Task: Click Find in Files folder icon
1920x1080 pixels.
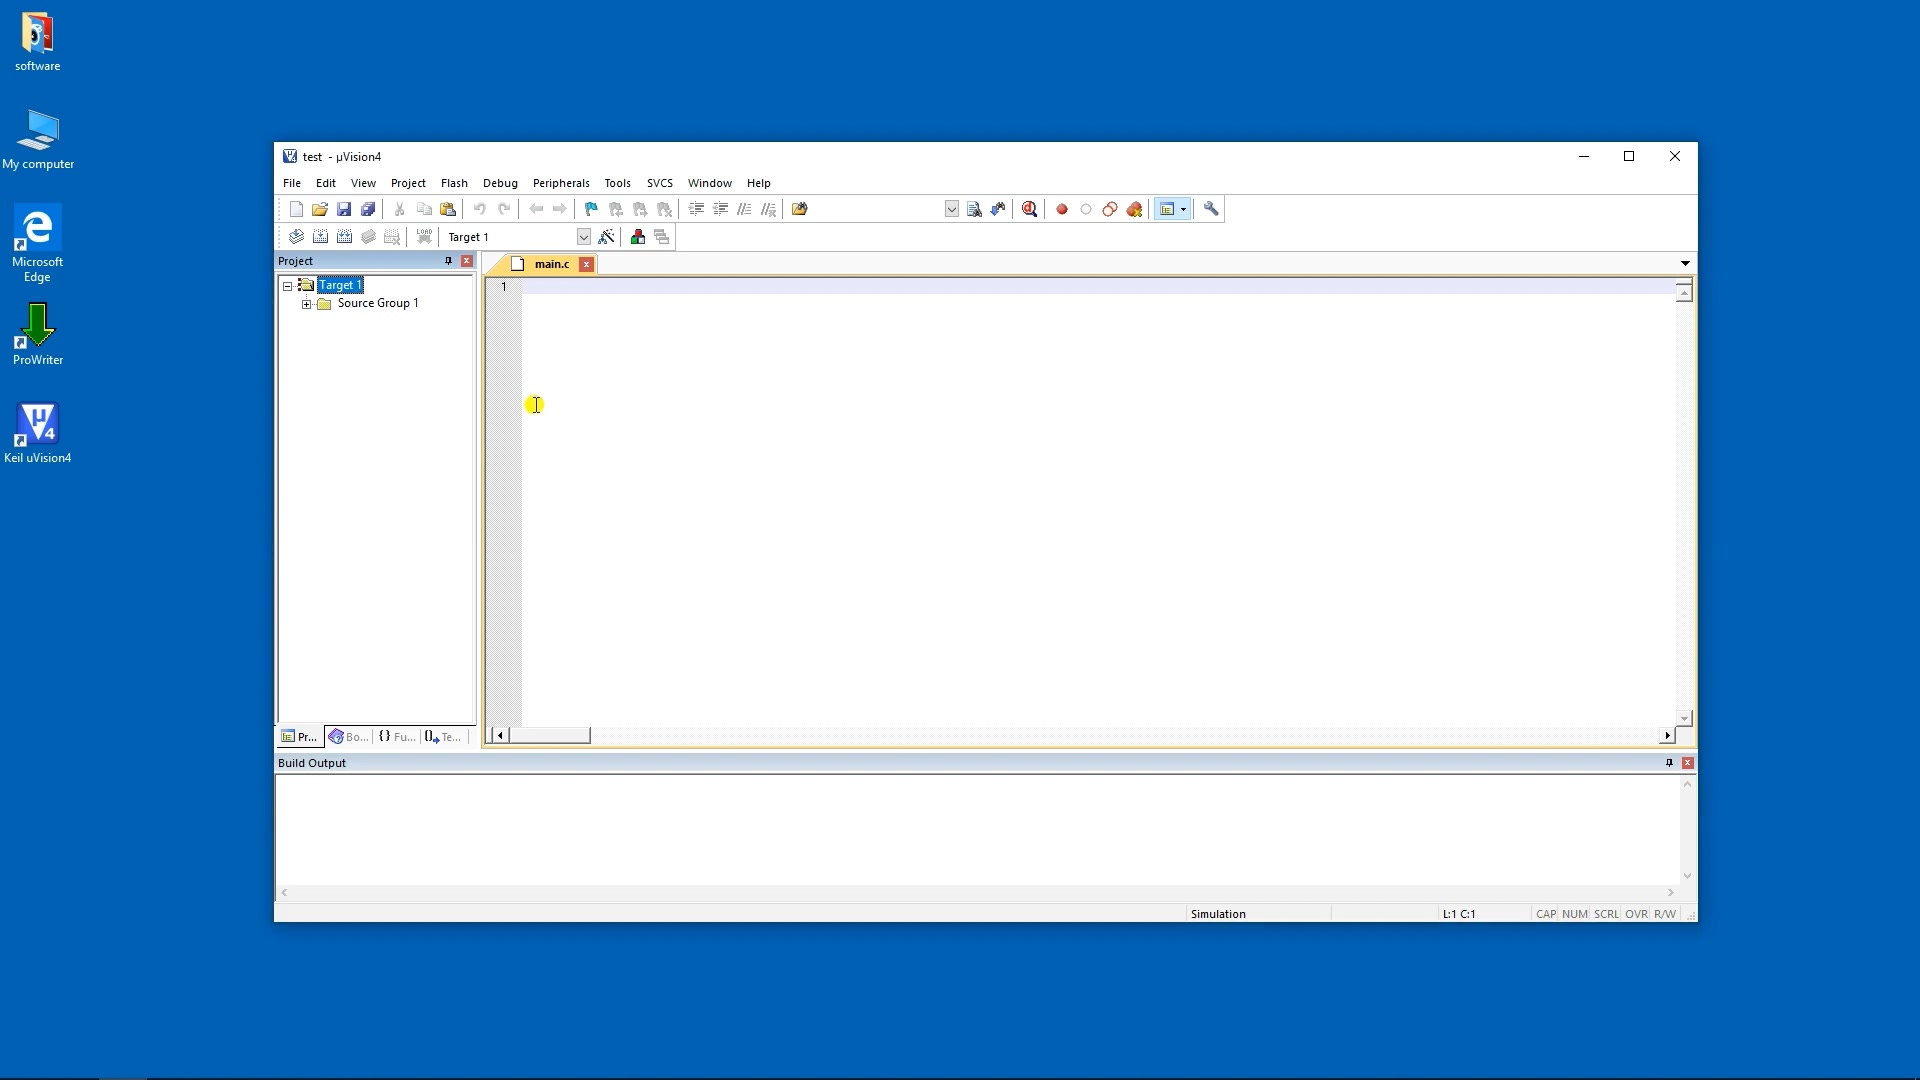Action: (x=800, y=209)
